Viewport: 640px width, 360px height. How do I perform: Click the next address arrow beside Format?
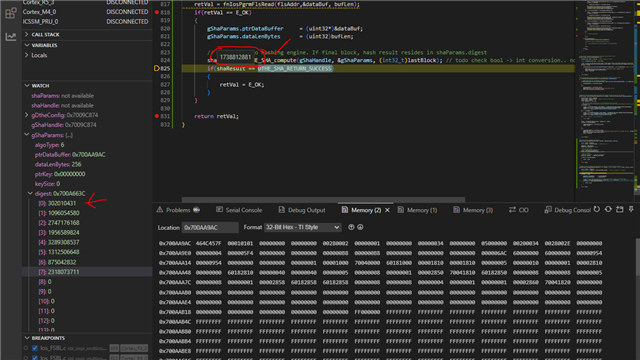360,227
